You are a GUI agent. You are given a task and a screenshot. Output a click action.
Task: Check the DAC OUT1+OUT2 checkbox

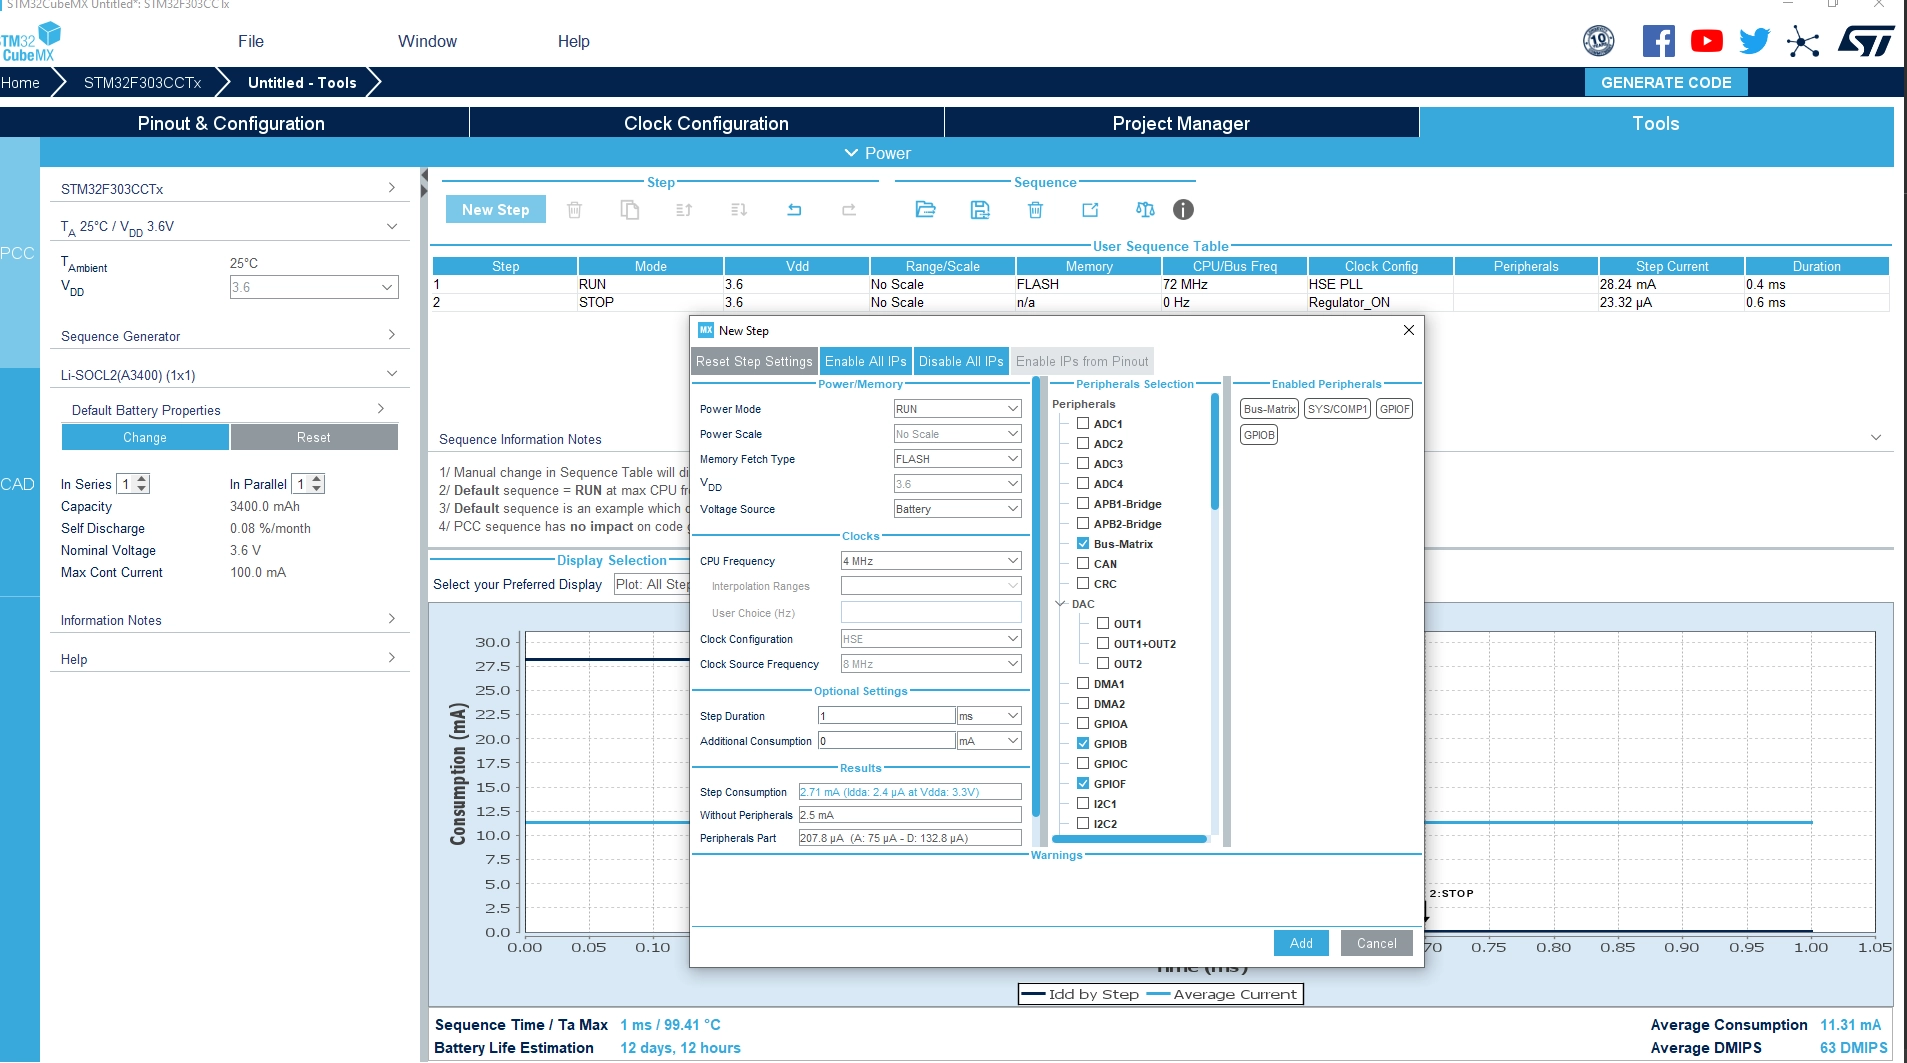tap(1103, 643)
